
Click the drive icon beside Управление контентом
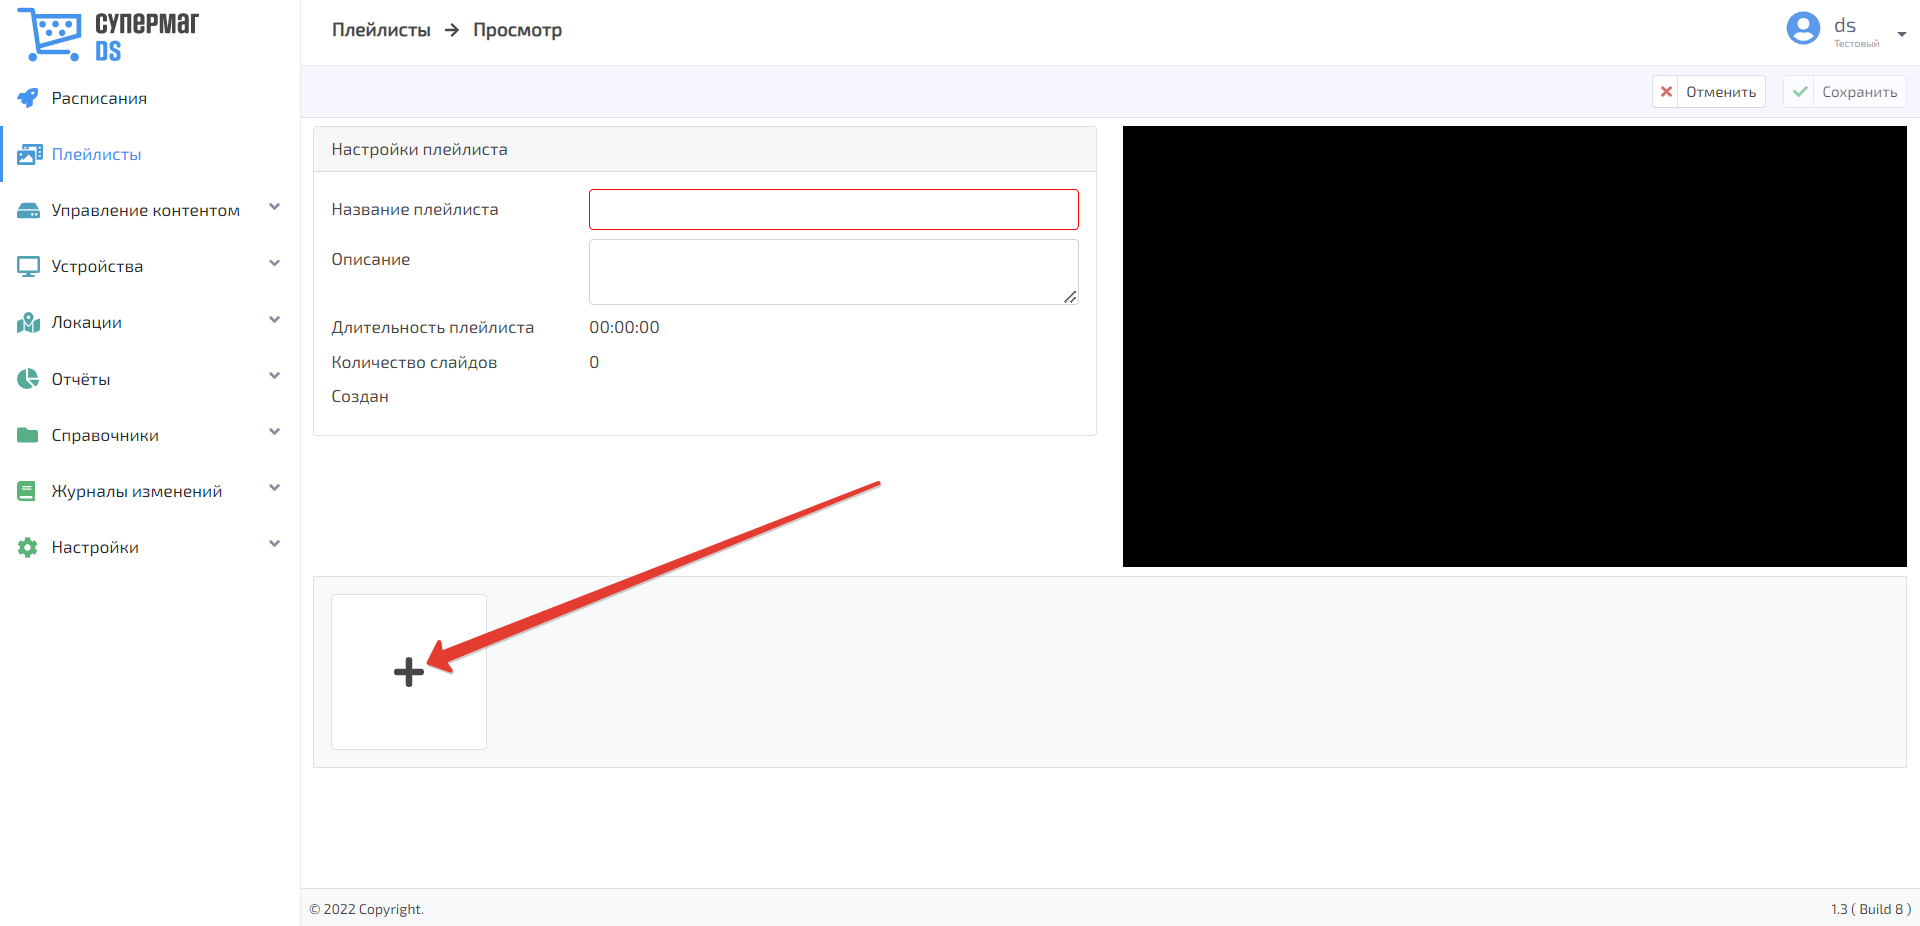click(29, 211)
